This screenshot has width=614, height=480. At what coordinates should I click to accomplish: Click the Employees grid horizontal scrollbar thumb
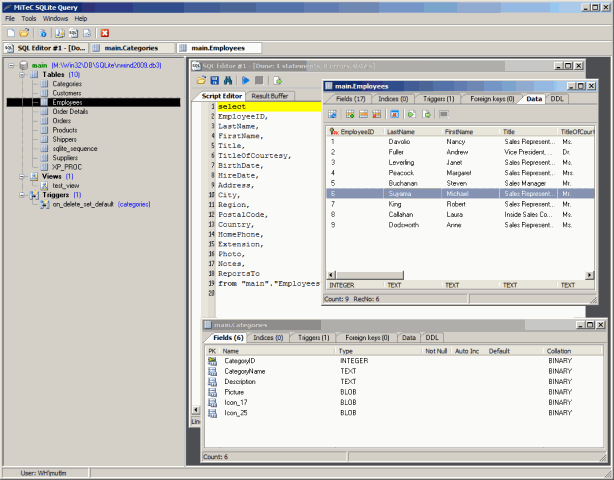pyautogui.click(x=370, y=275)
